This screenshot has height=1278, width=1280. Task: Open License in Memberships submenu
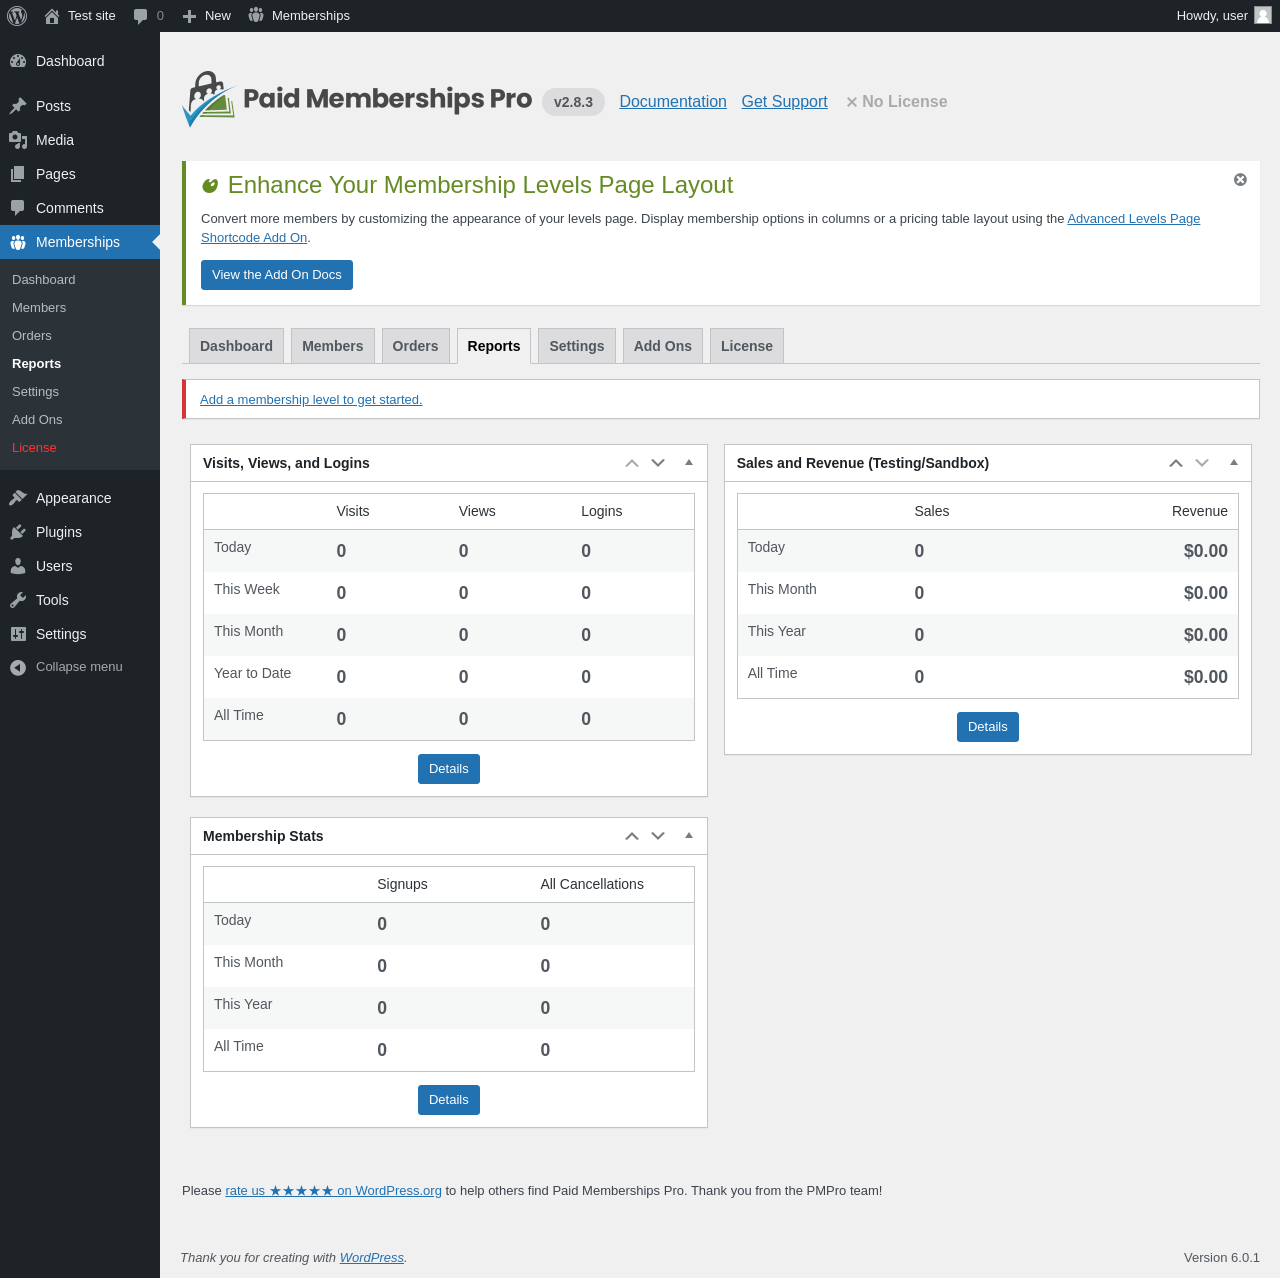point(34,448)
